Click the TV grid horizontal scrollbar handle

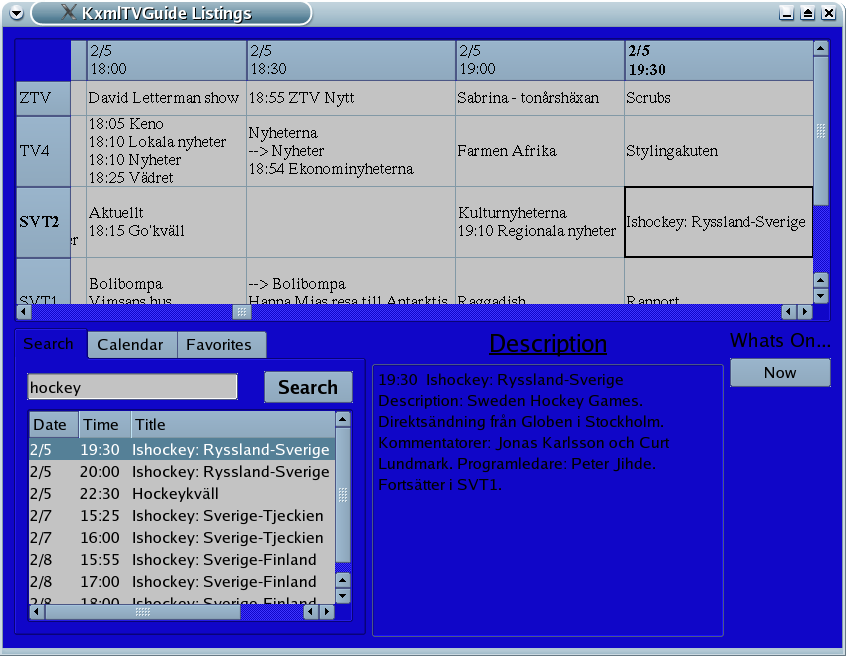pos(242,311)
